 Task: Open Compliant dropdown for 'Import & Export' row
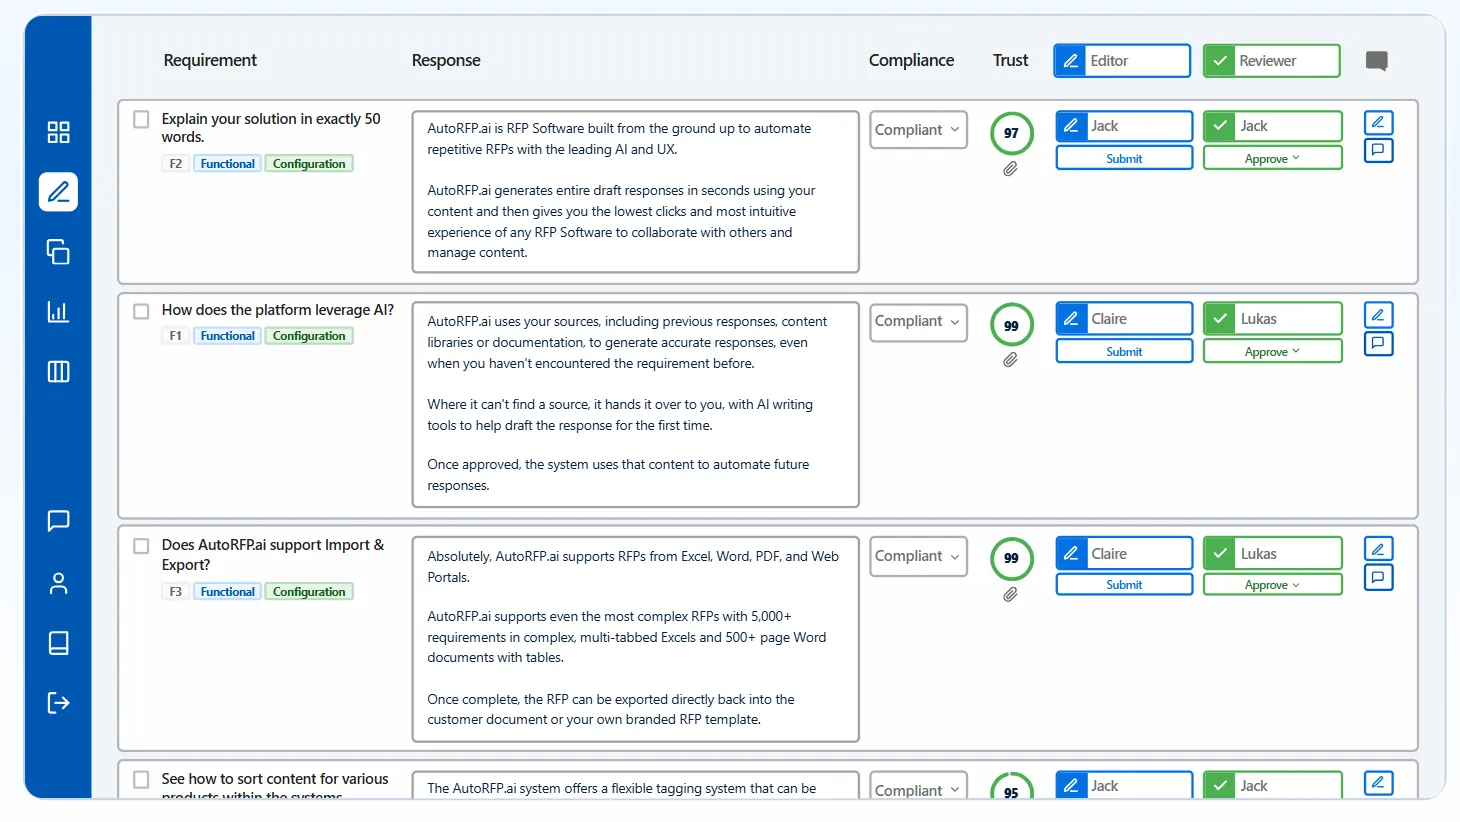point(918,556)
